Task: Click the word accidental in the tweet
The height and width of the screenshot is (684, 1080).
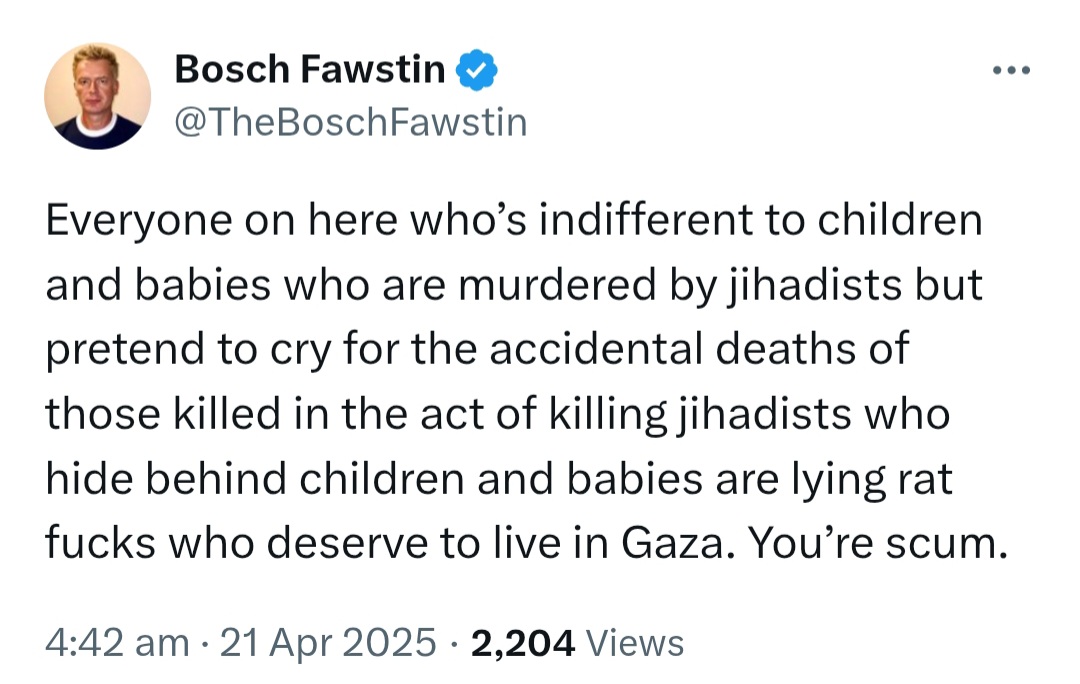Action: pyautogui.click(x=596, y=349)
